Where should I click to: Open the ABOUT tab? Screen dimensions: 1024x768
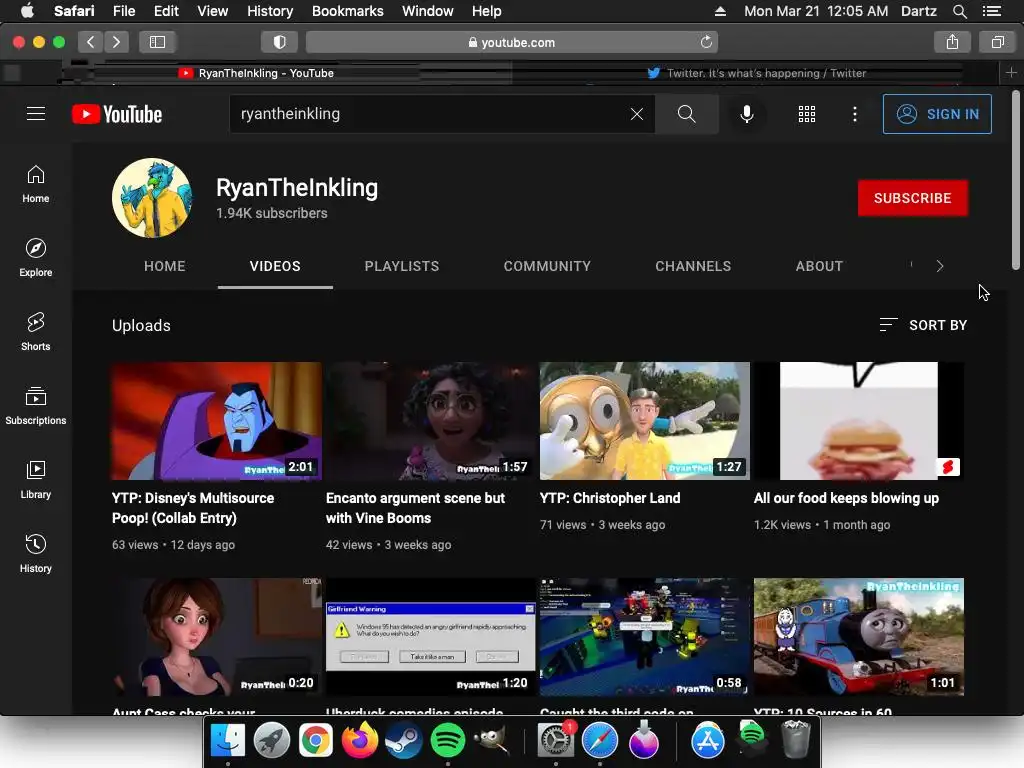[x=819, y=266]
